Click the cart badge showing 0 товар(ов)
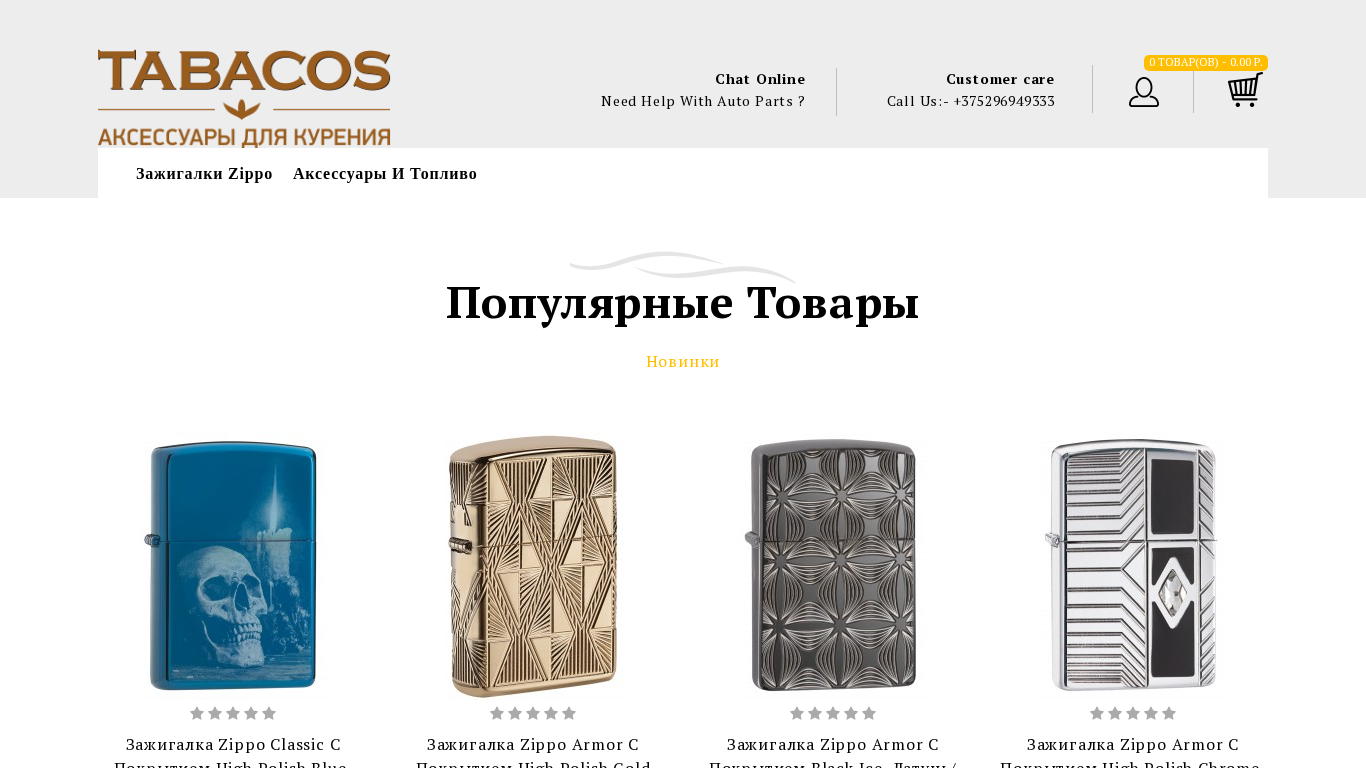 point(1206,62)
